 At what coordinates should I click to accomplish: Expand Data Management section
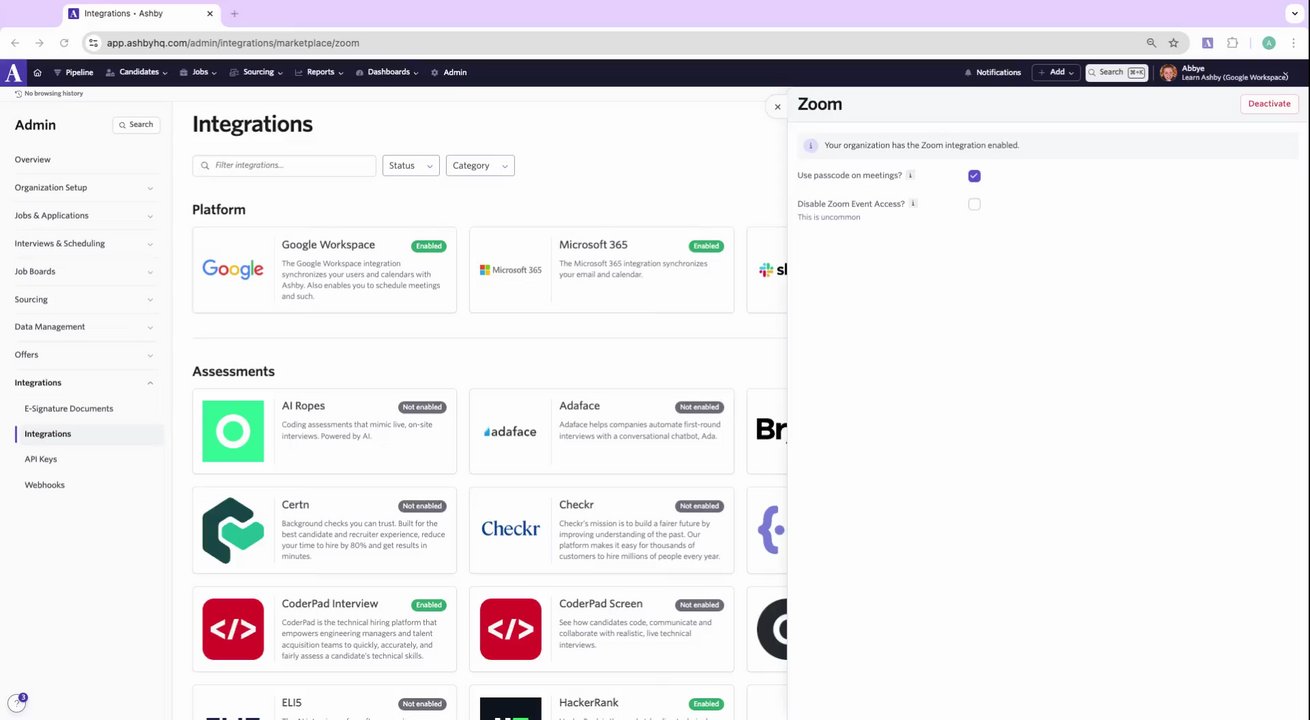click(x=85, y=327)
